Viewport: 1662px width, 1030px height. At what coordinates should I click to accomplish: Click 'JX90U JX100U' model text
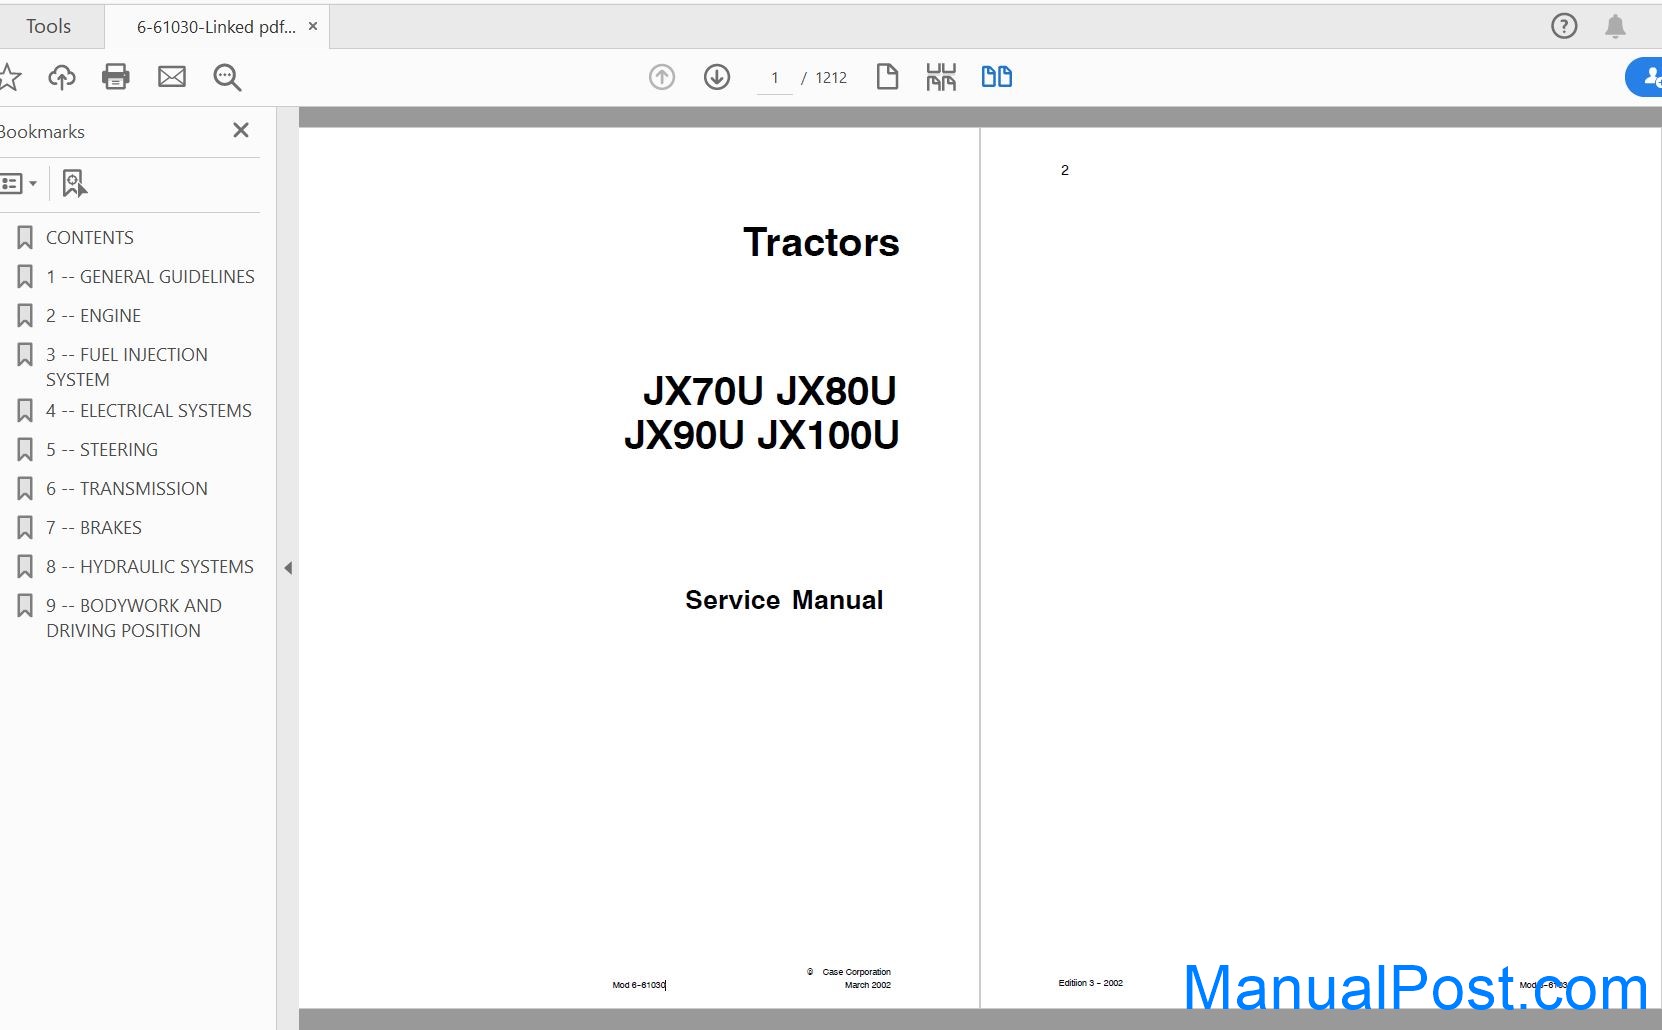762,435
